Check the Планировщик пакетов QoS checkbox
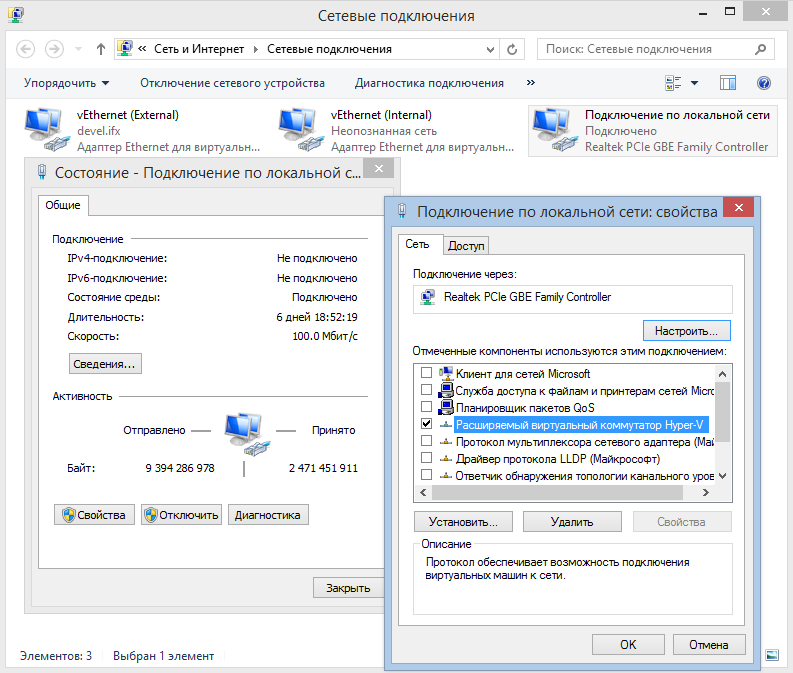Screen dimensions: 793x673 pos(427,407)
